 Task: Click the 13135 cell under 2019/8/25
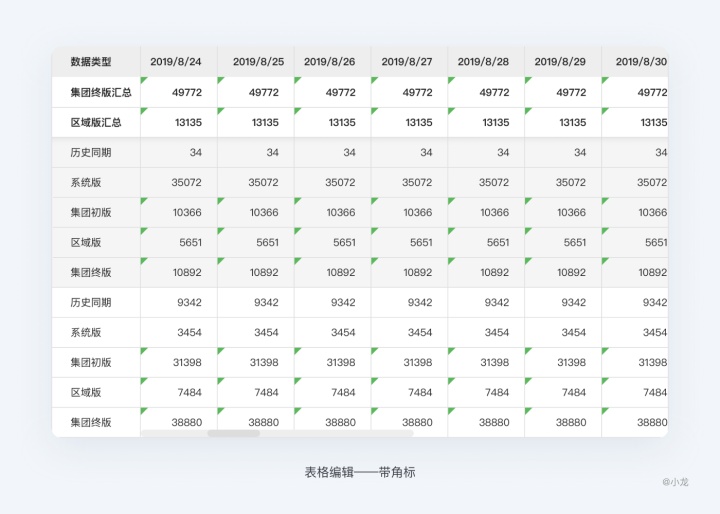click(256, 122)
